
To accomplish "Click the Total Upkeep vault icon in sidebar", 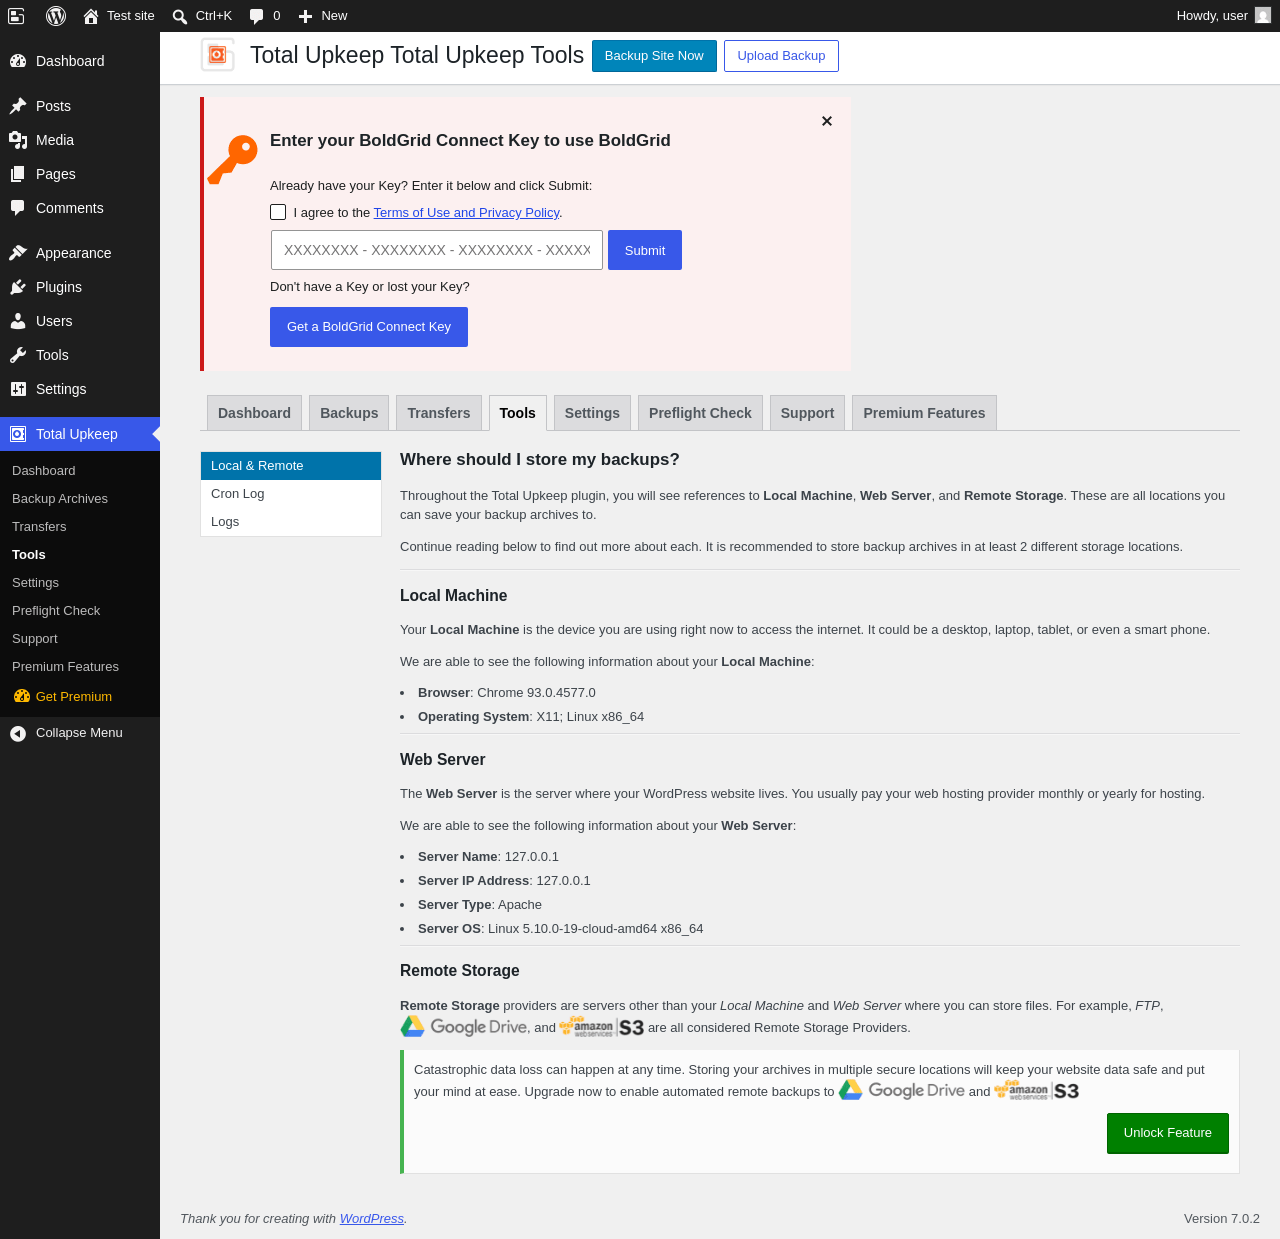I will click(18, 434).
